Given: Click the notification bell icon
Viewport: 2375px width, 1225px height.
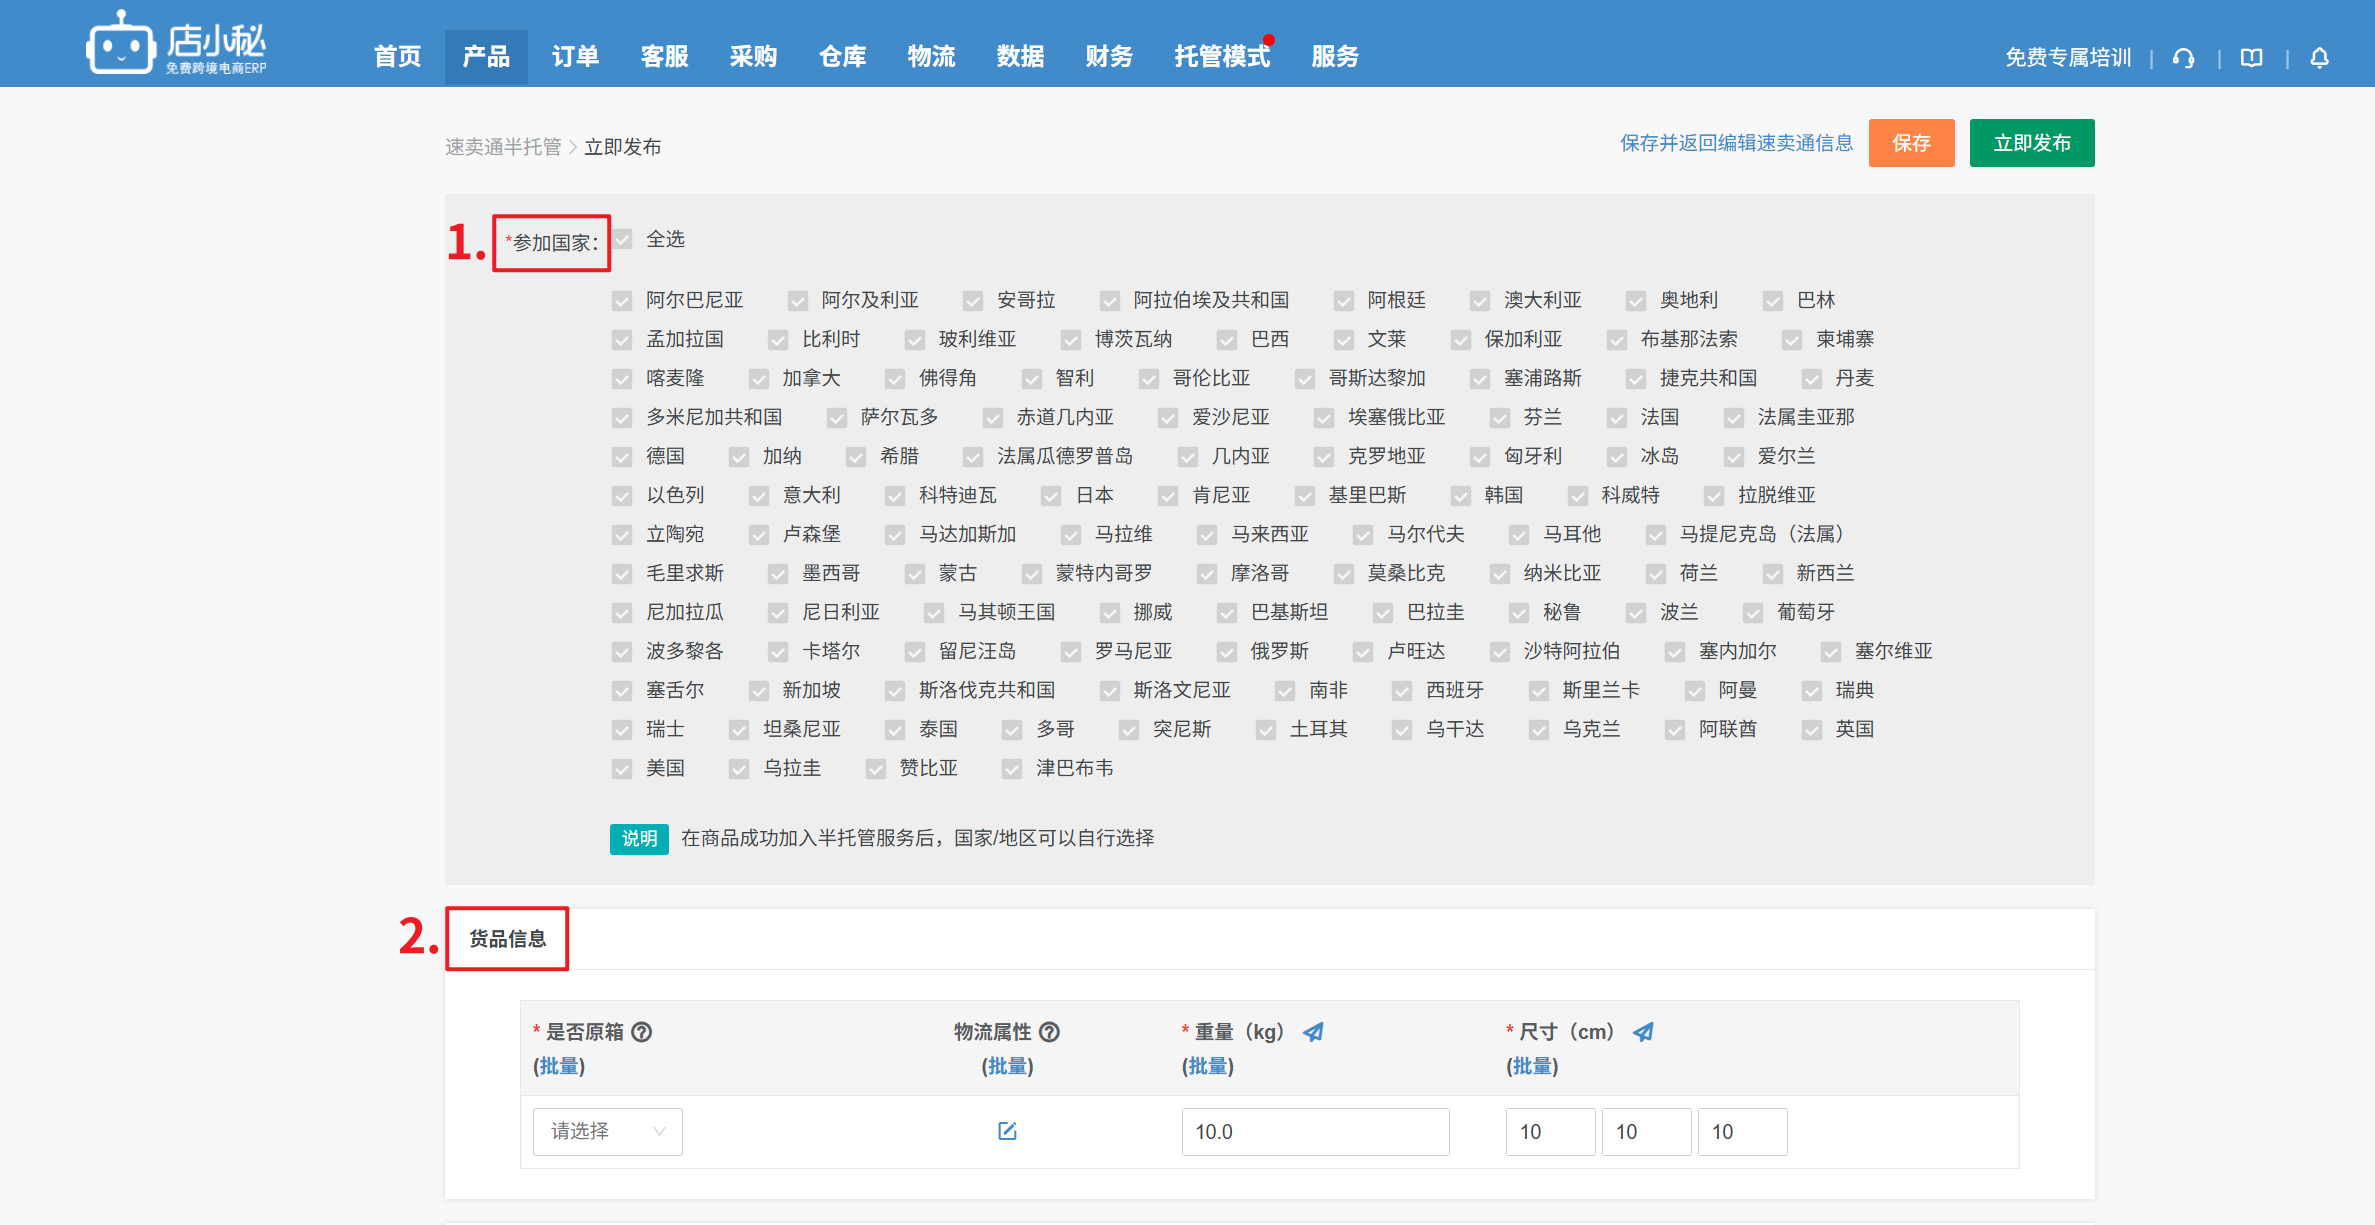Looking at the screenshot, I should coord(2319,58).
